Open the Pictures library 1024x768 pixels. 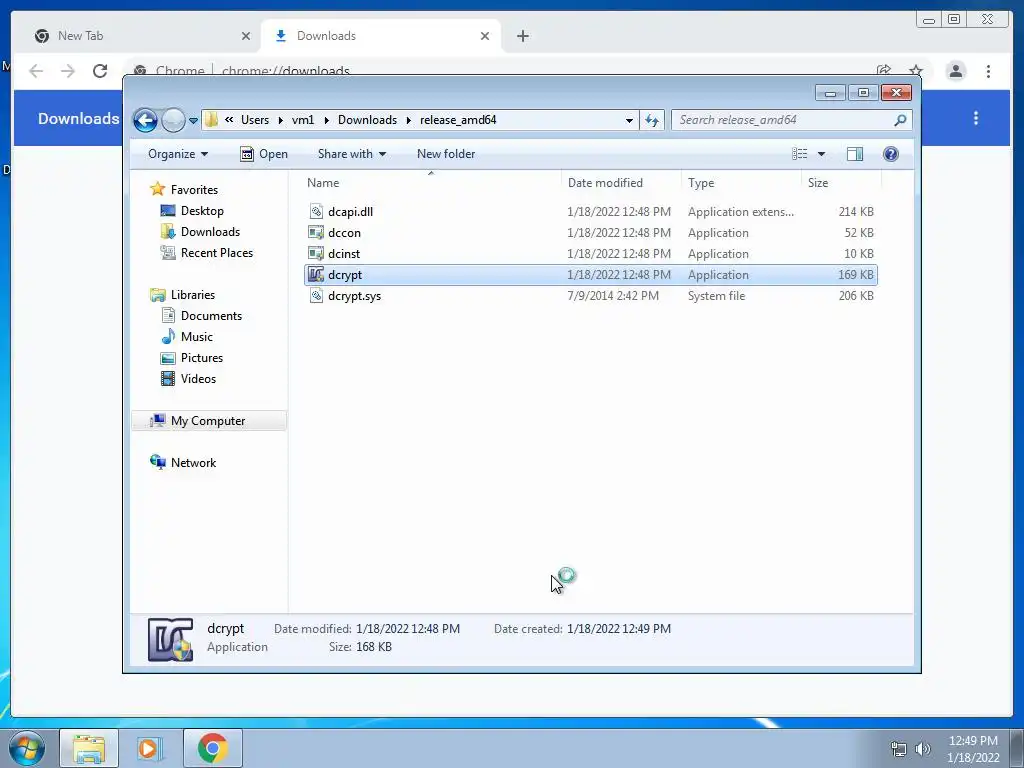pos(202,358)
